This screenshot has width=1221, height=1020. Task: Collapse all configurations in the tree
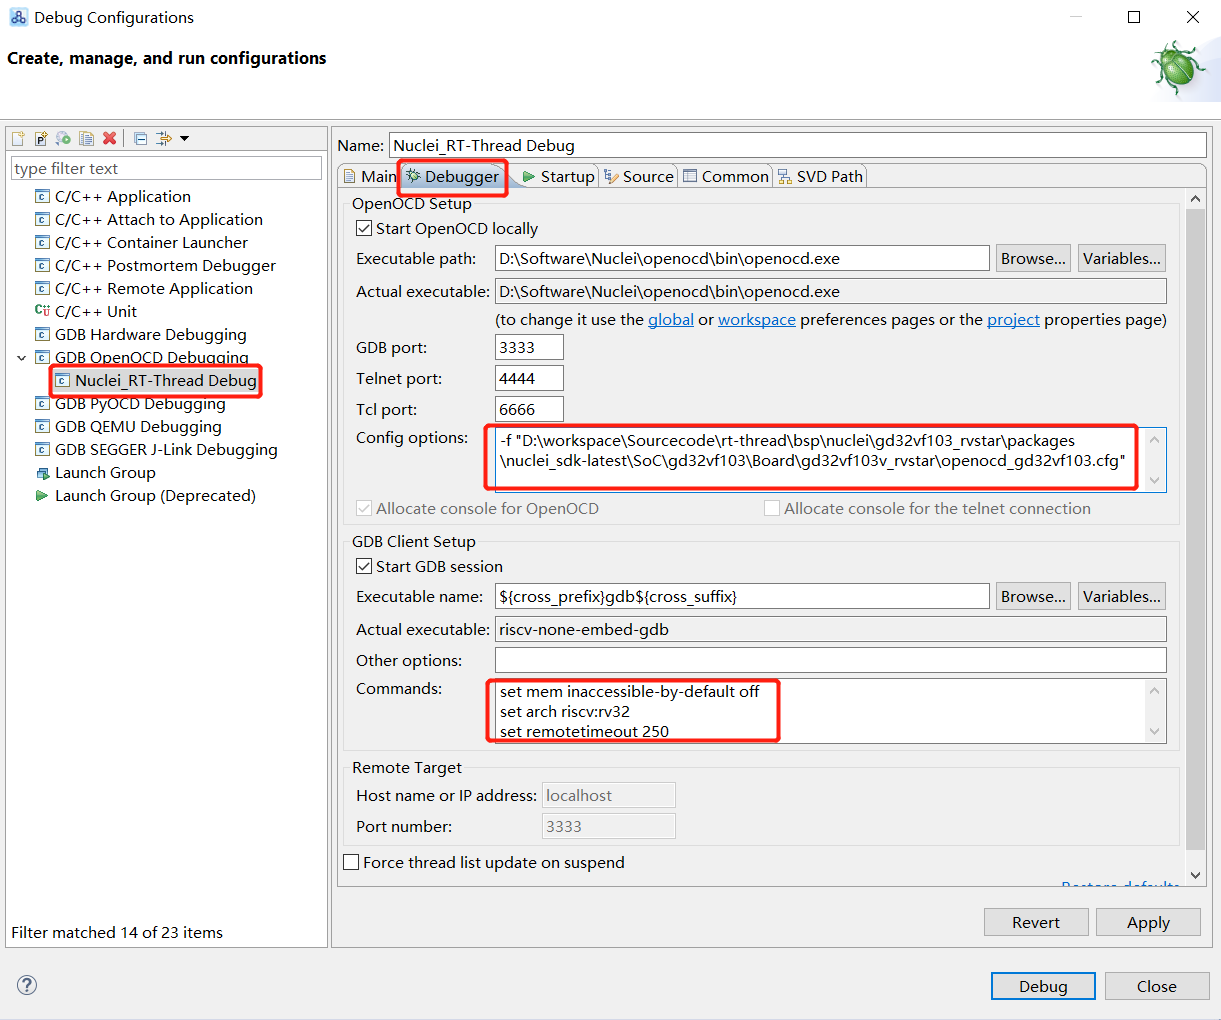(x=141, y=139)
